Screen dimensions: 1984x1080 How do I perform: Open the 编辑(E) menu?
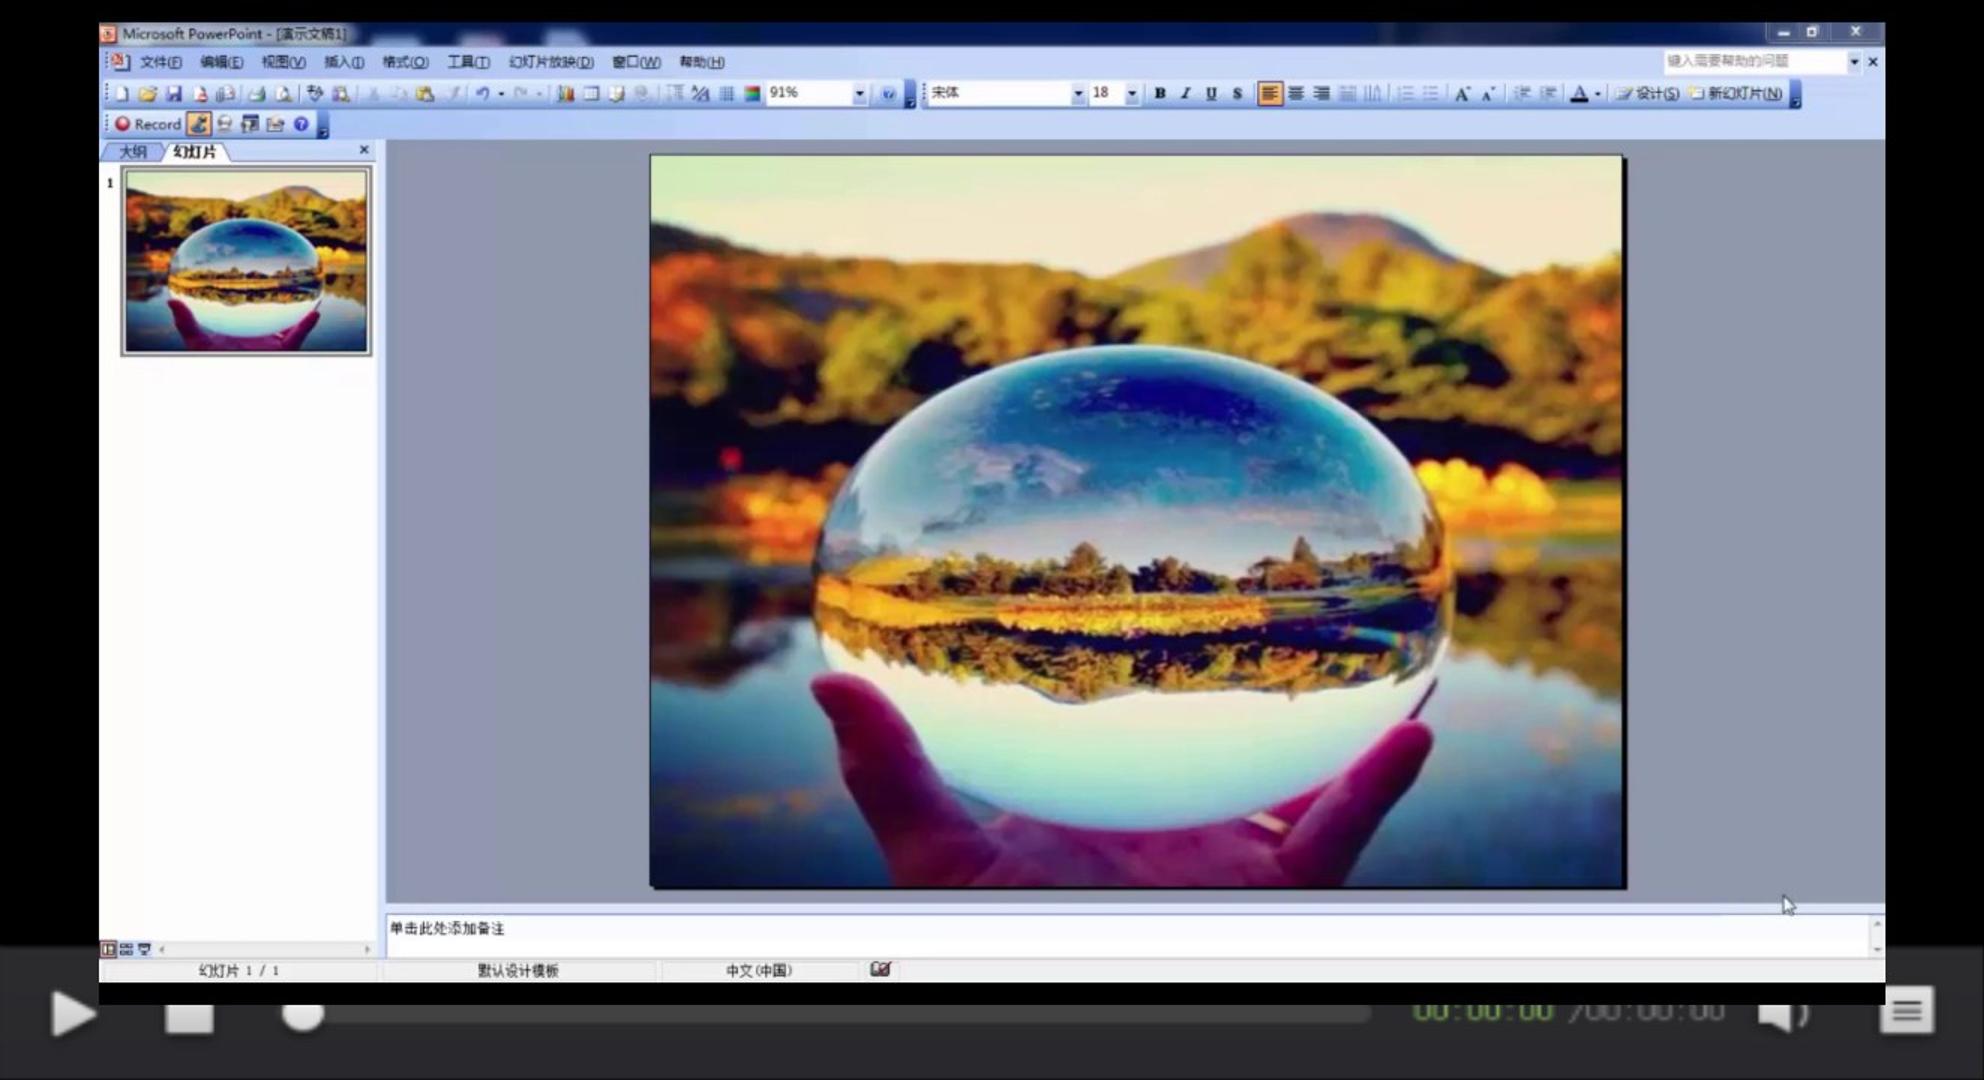(x=221, y=62)
